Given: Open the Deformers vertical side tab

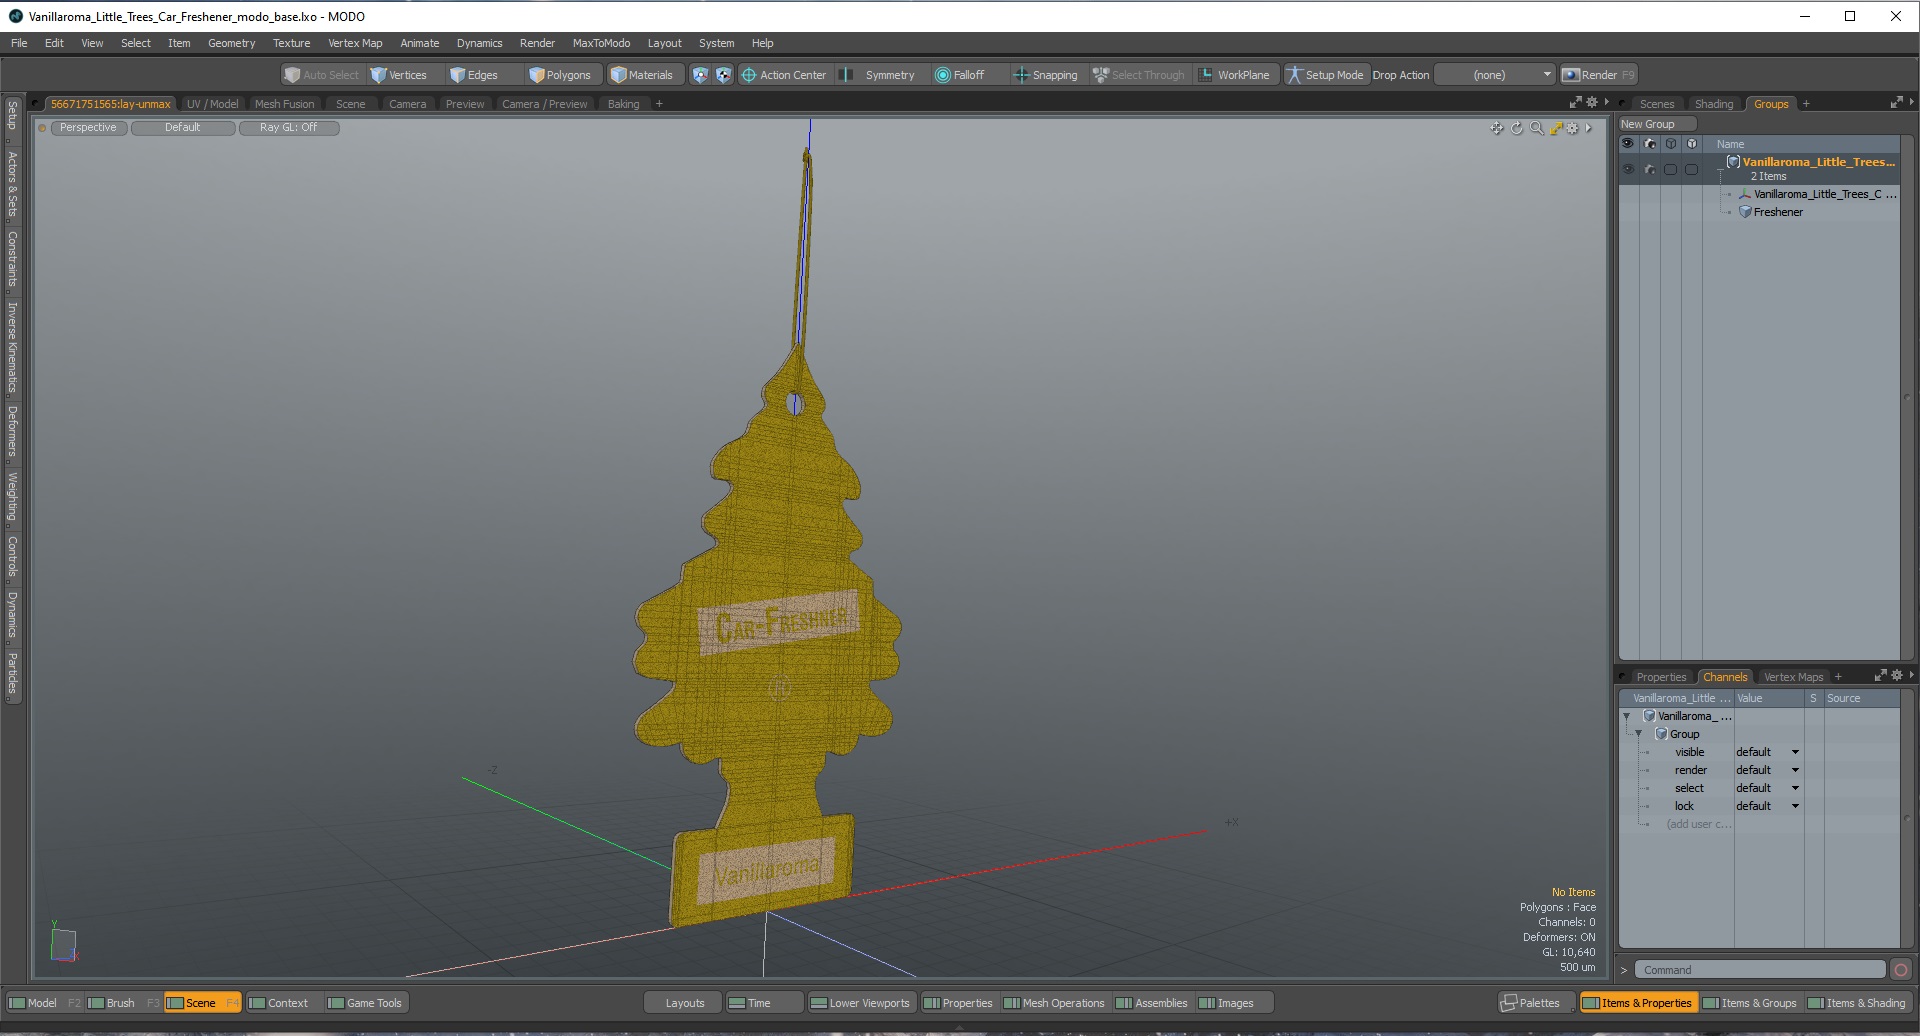Looking at the screenshot, I should coord(12,432).
